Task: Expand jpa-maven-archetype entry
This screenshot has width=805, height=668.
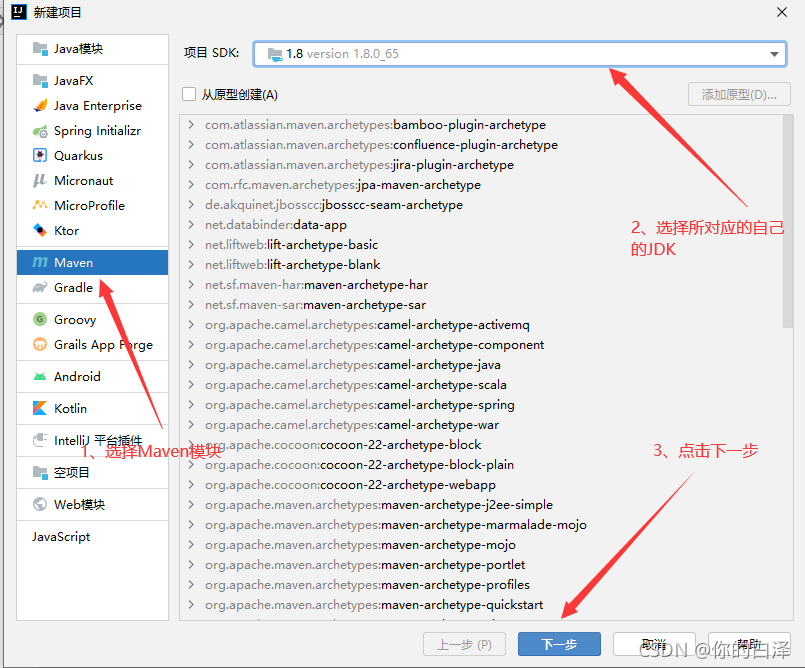Action: click(x=191, y=184)
